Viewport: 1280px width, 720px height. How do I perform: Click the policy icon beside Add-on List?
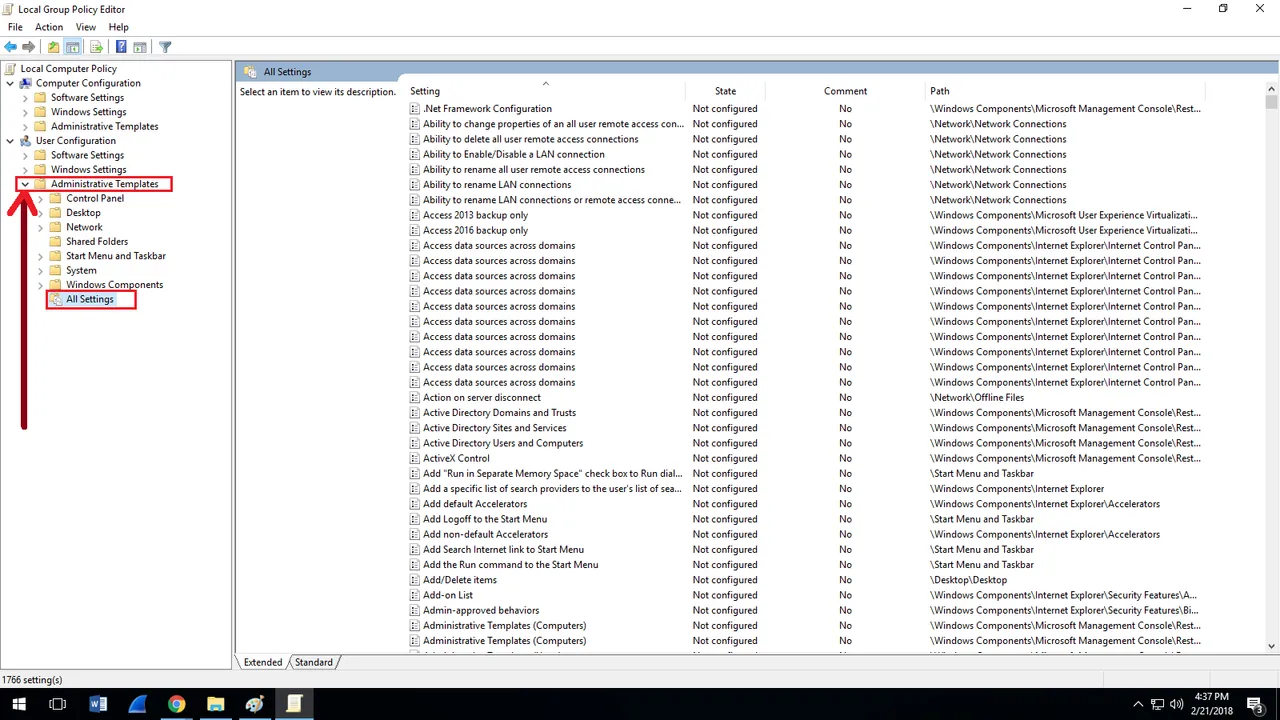tap(415, 595)
